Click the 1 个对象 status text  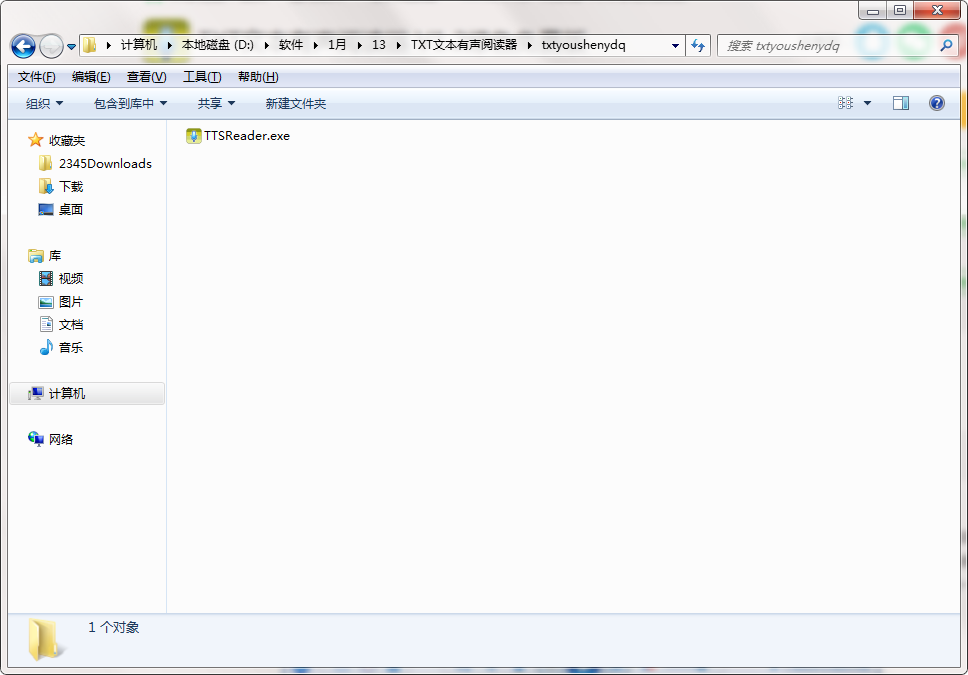[x=114, y=627]
